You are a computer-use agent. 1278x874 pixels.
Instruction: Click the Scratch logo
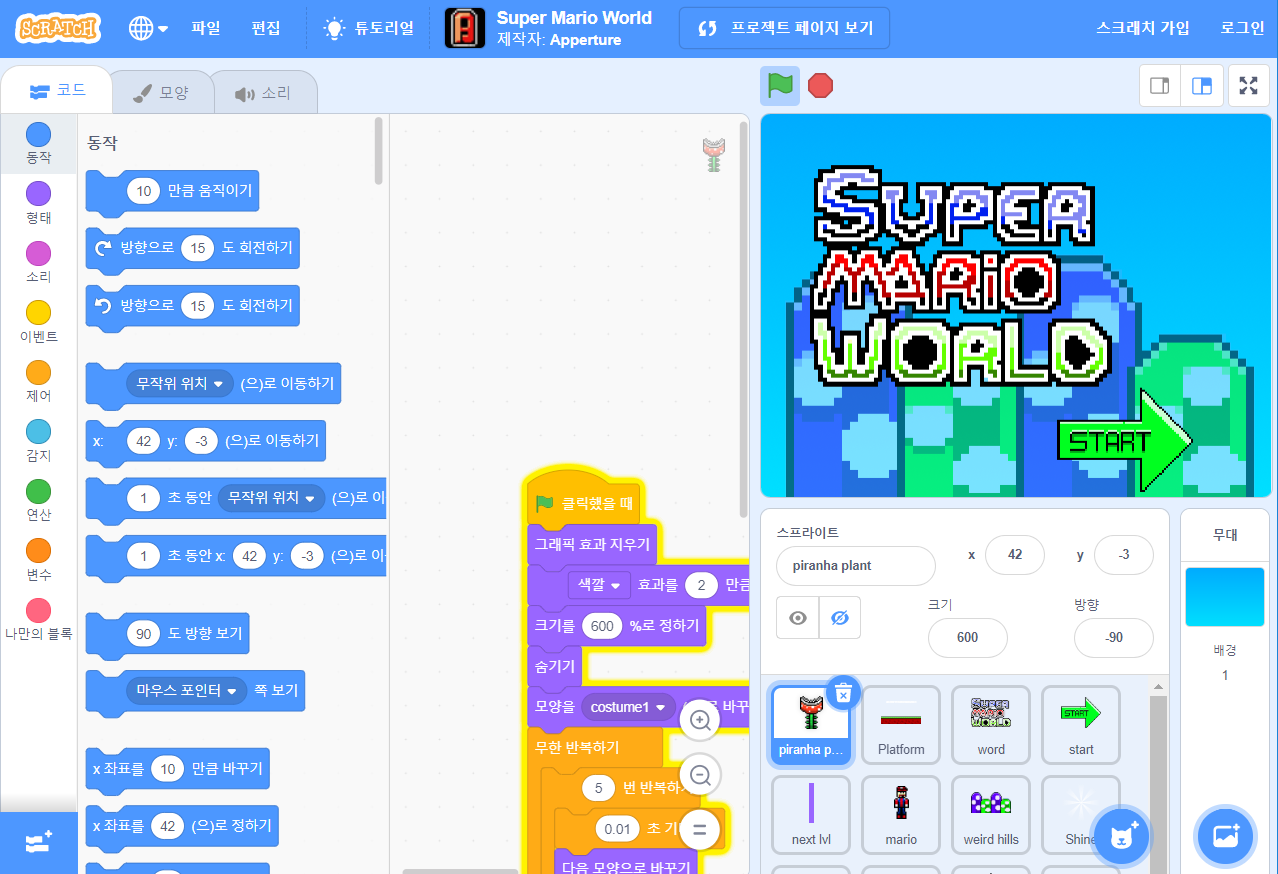coord(58,28)
